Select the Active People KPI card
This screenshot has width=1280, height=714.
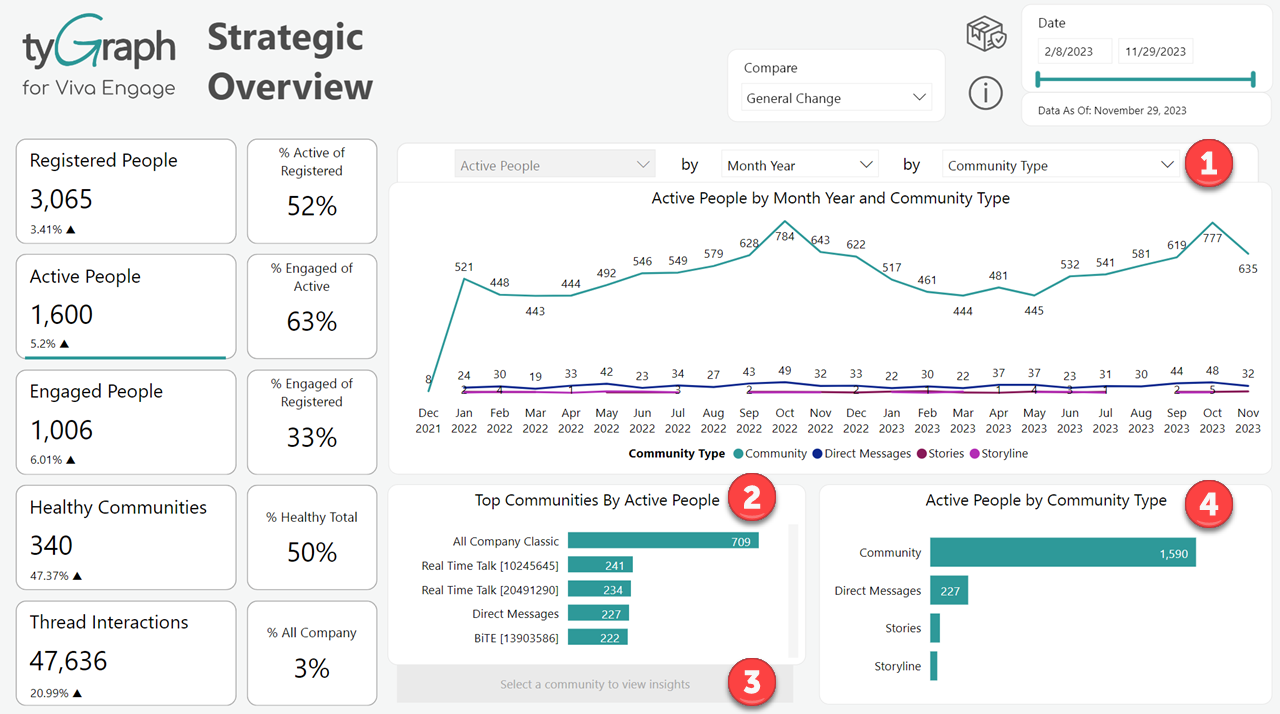click(x=126, y=306)
